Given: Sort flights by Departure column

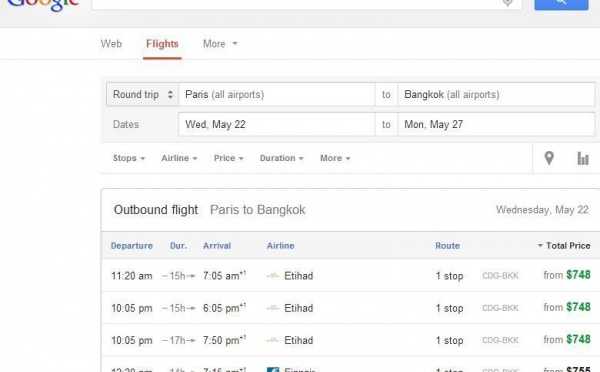Looking at the screenshot, I should [x=132, y=246].
